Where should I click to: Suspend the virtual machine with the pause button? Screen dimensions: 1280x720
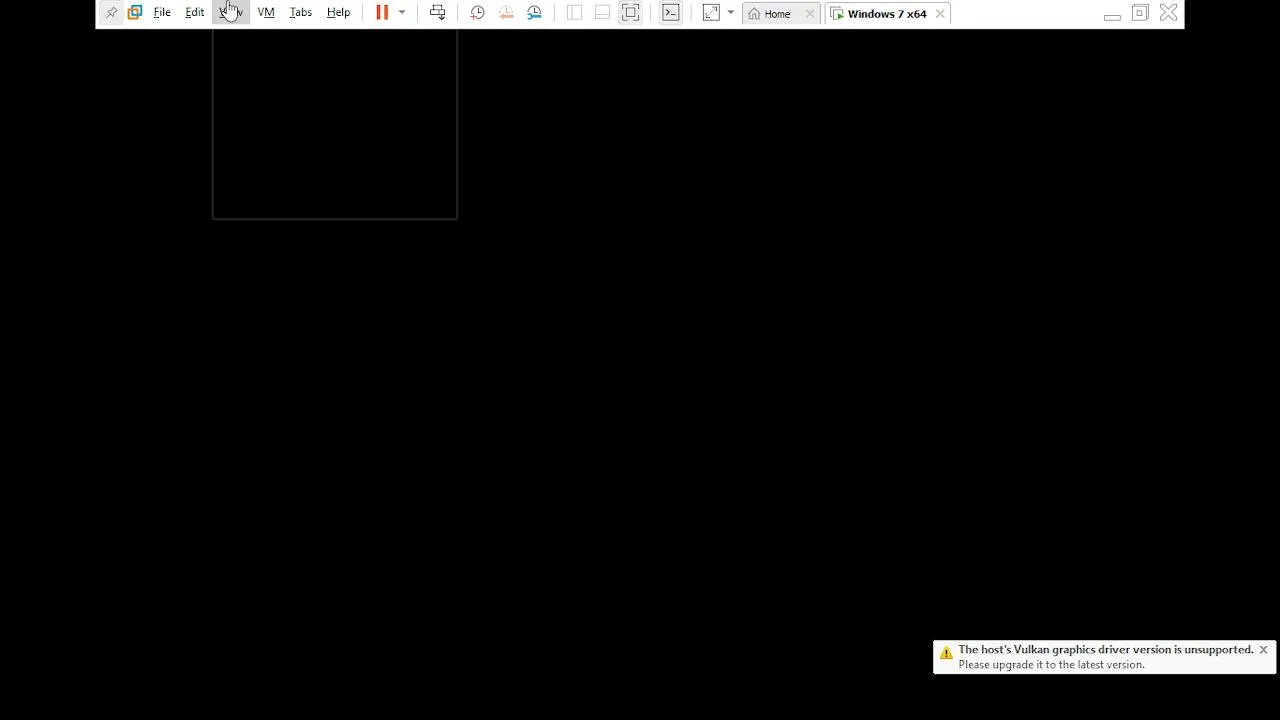point(382,13)
